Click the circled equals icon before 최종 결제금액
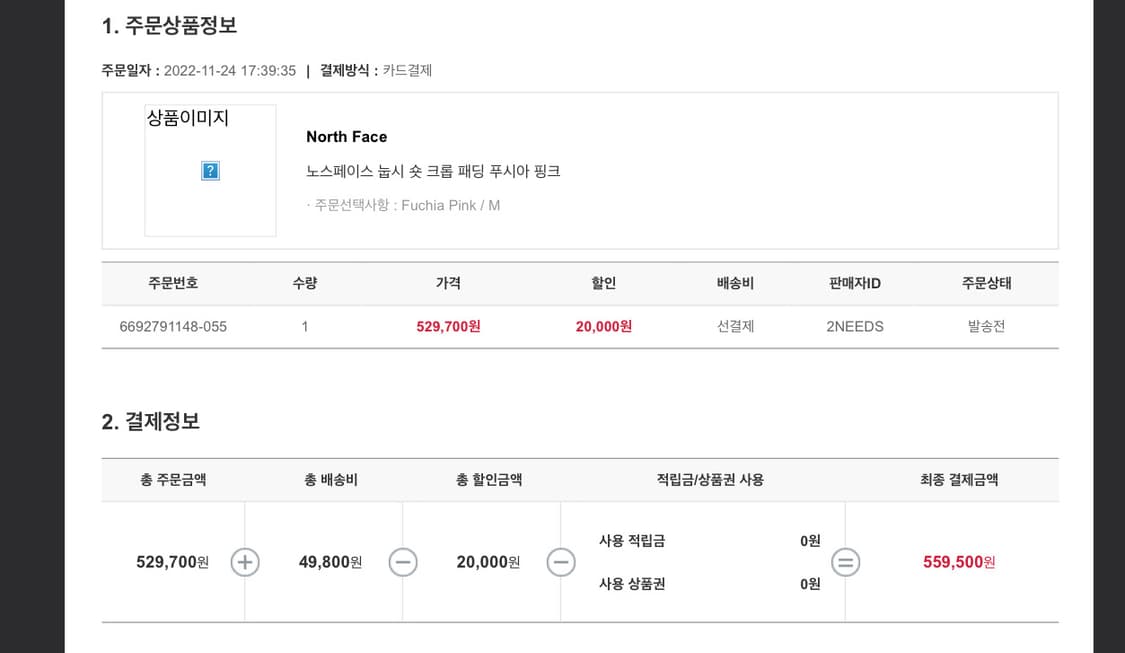 [x=845, y=562]
